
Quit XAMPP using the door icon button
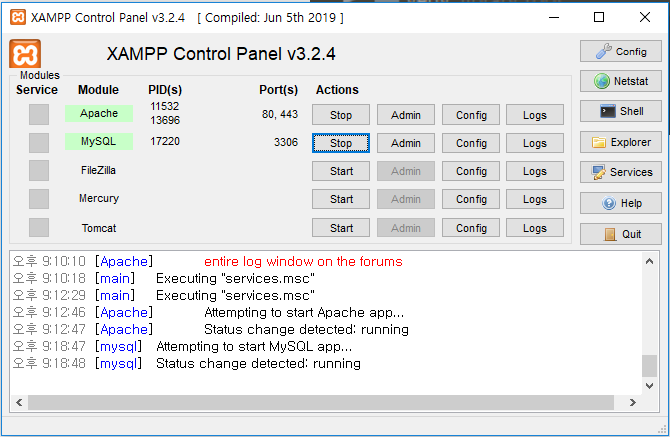[620, 234]
